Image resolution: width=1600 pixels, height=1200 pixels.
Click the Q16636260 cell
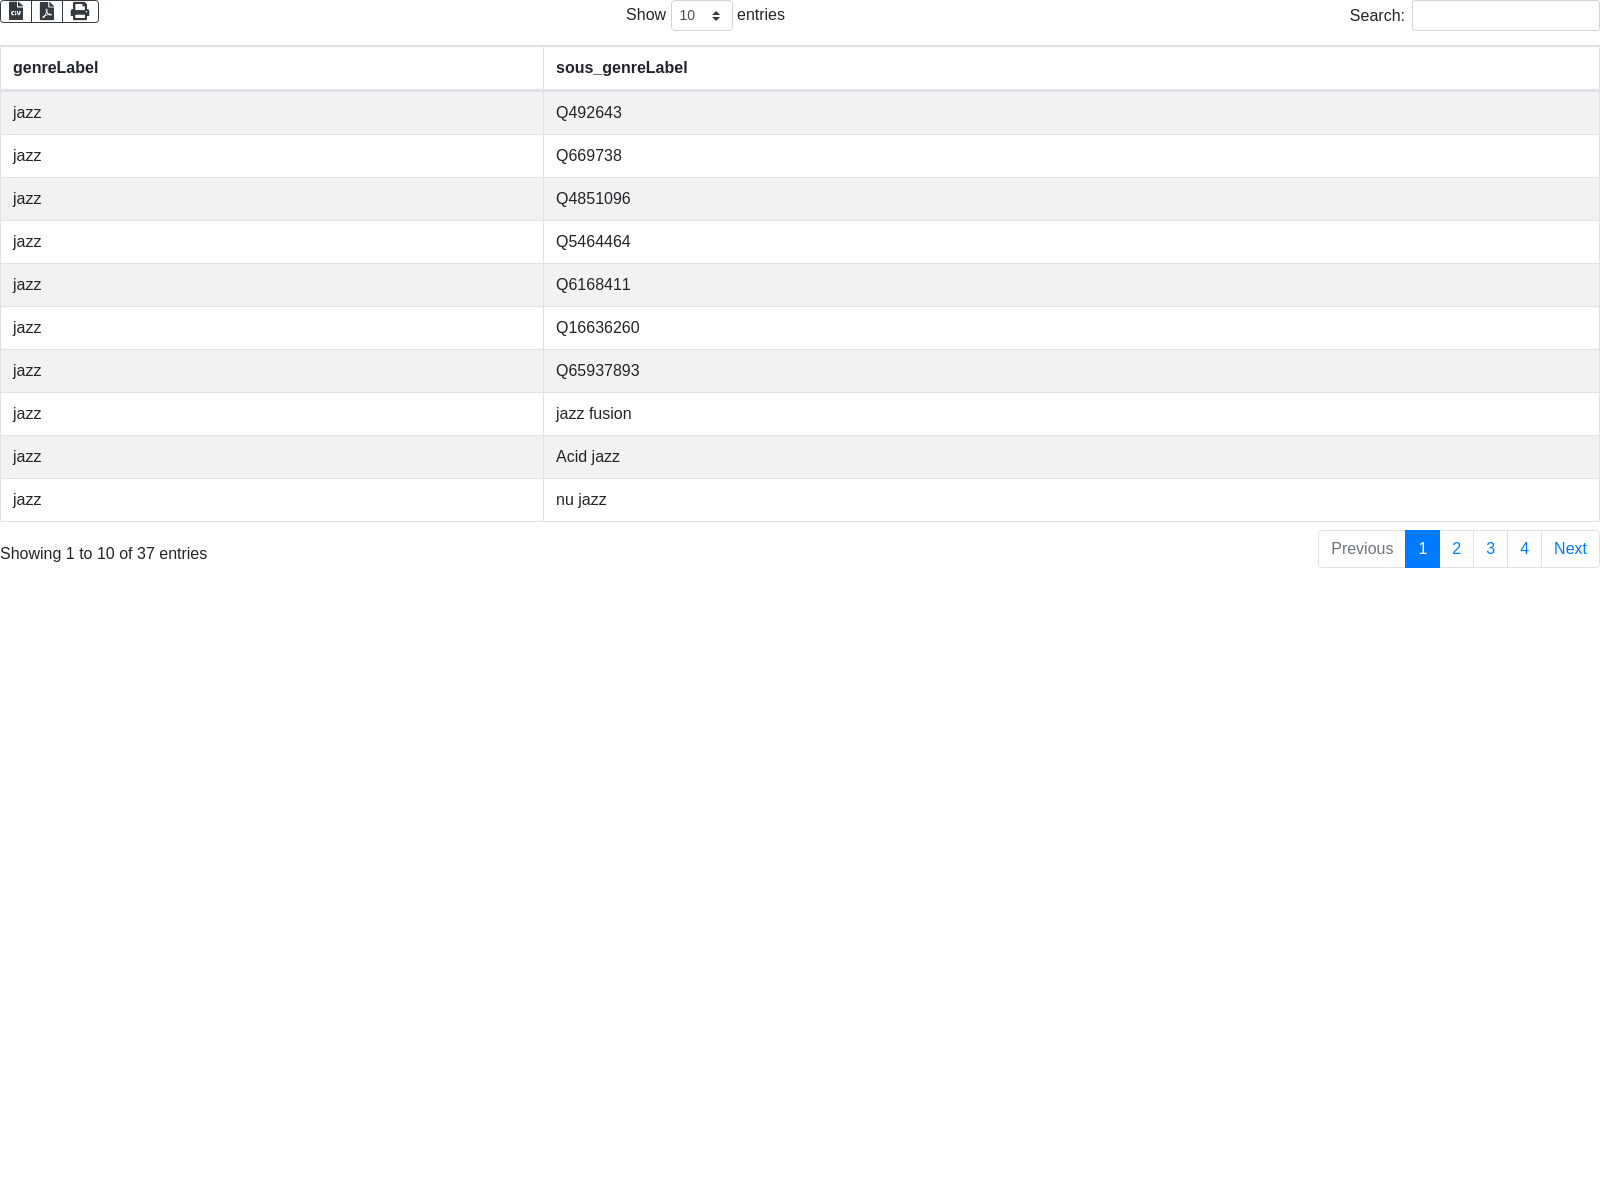pyautogui.click(x=597, y=328)
